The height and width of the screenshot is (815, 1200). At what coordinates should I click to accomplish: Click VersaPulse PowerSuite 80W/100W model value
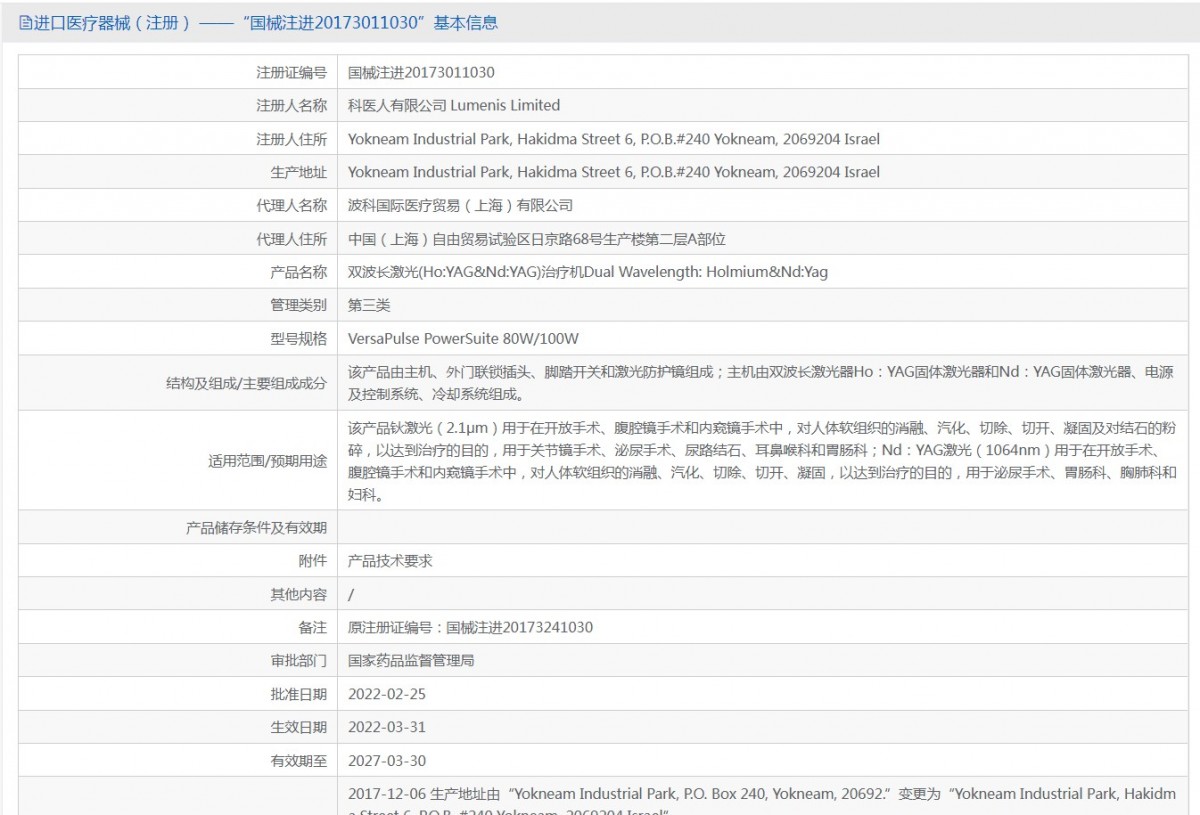[464, 339]
